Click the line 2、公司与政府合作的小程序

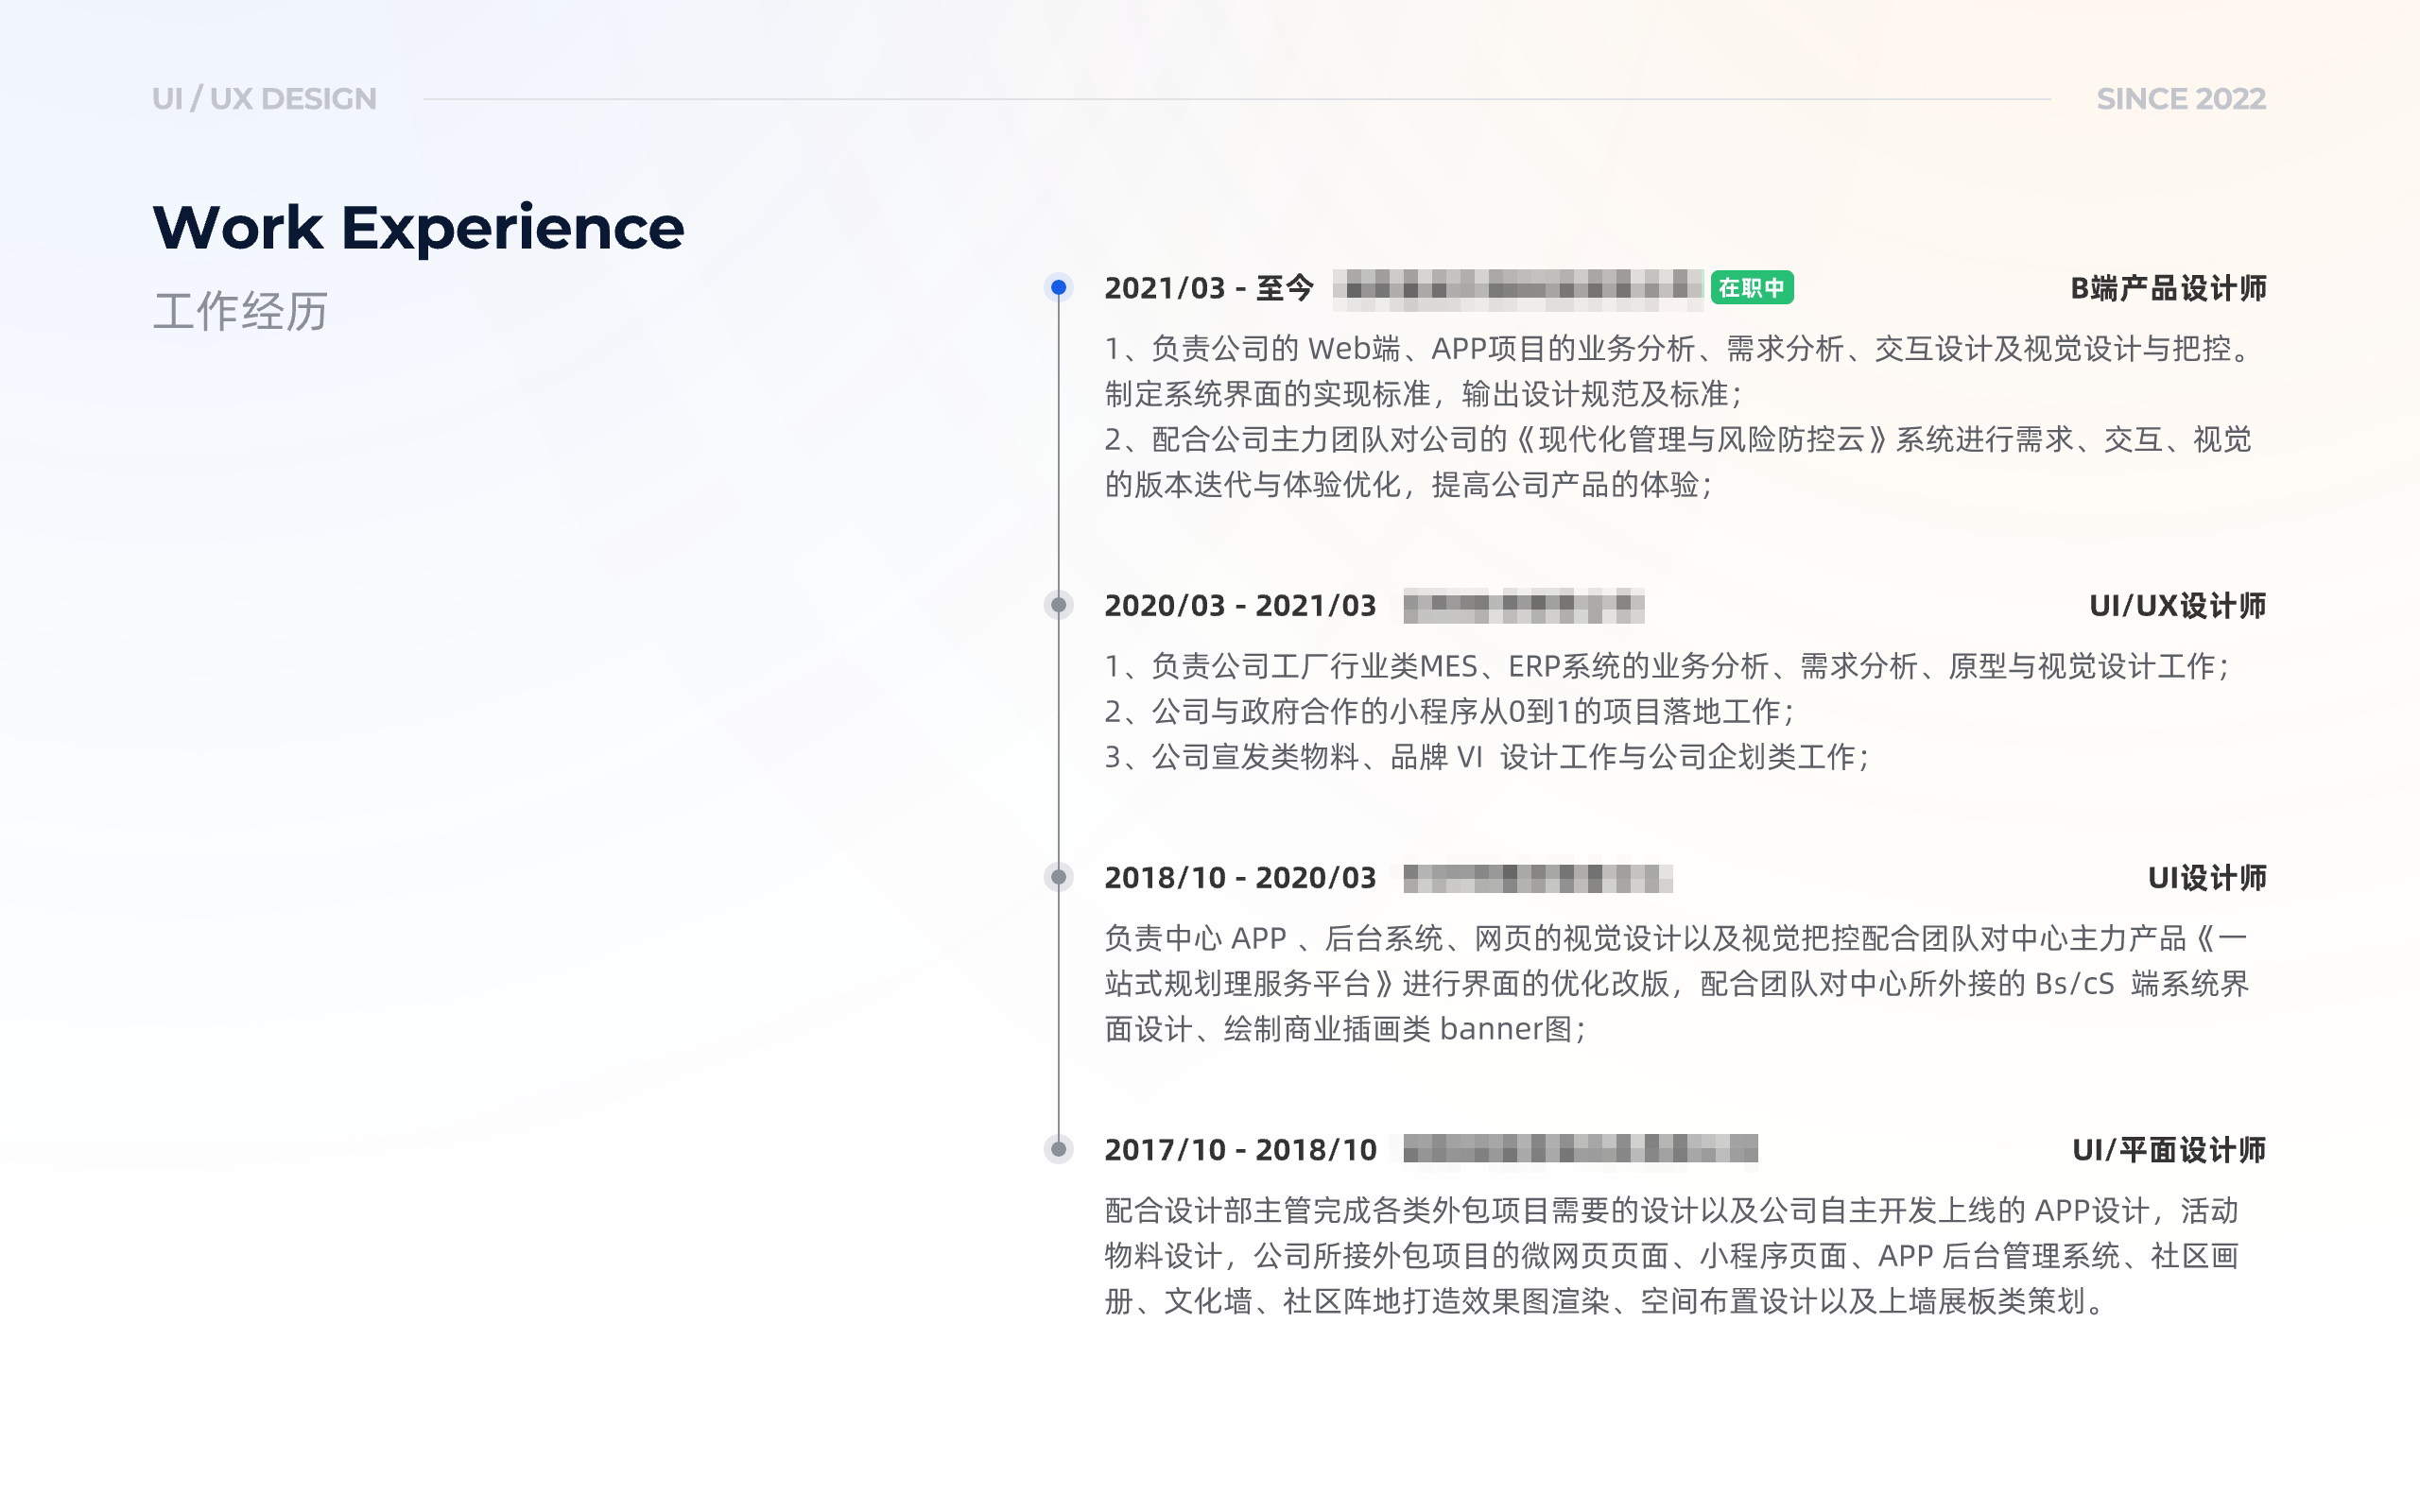[x=1450, y=711]
